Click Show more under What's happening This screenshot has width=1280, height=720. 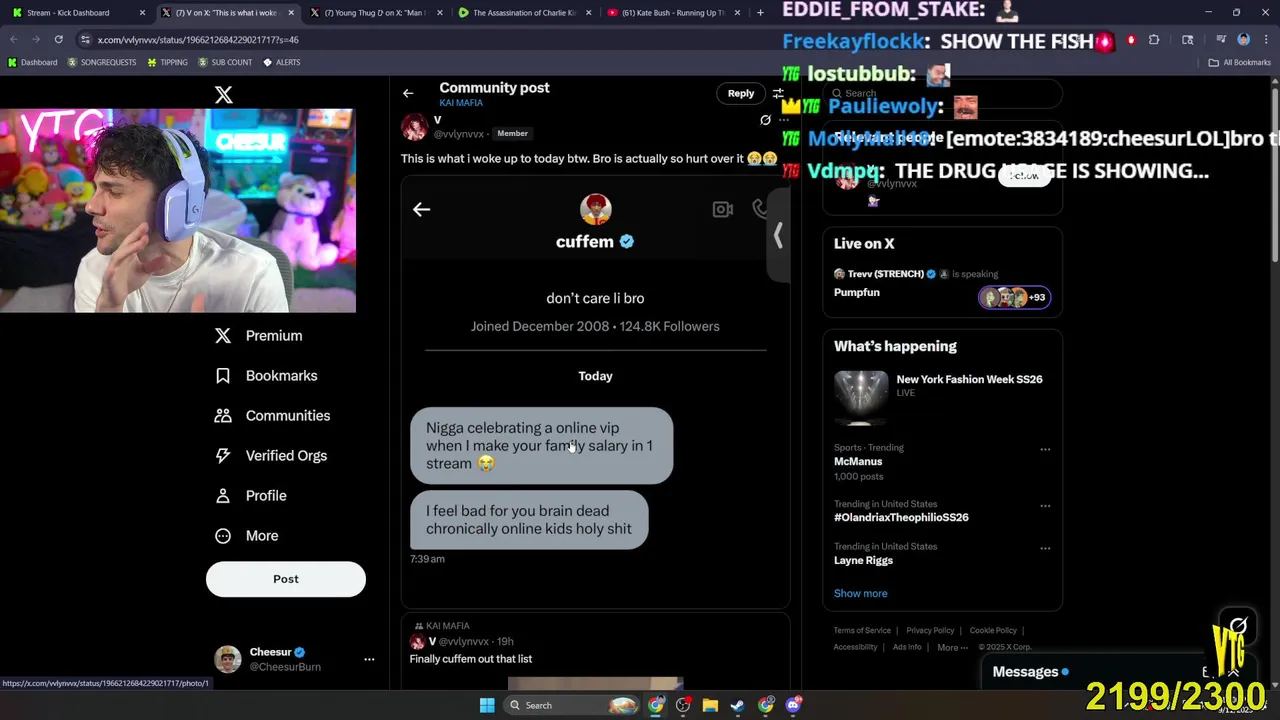click(x=860, y=593)
